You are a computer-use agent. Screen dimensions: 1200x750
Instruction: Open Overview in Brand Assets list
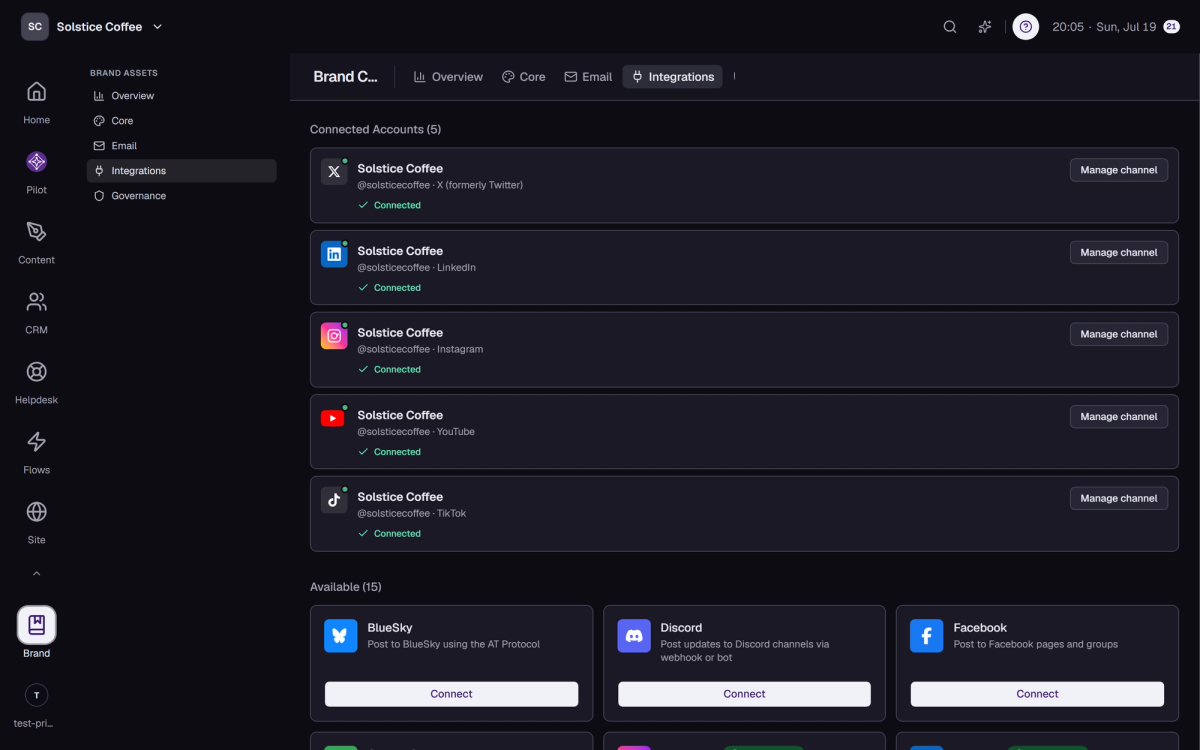181,96
